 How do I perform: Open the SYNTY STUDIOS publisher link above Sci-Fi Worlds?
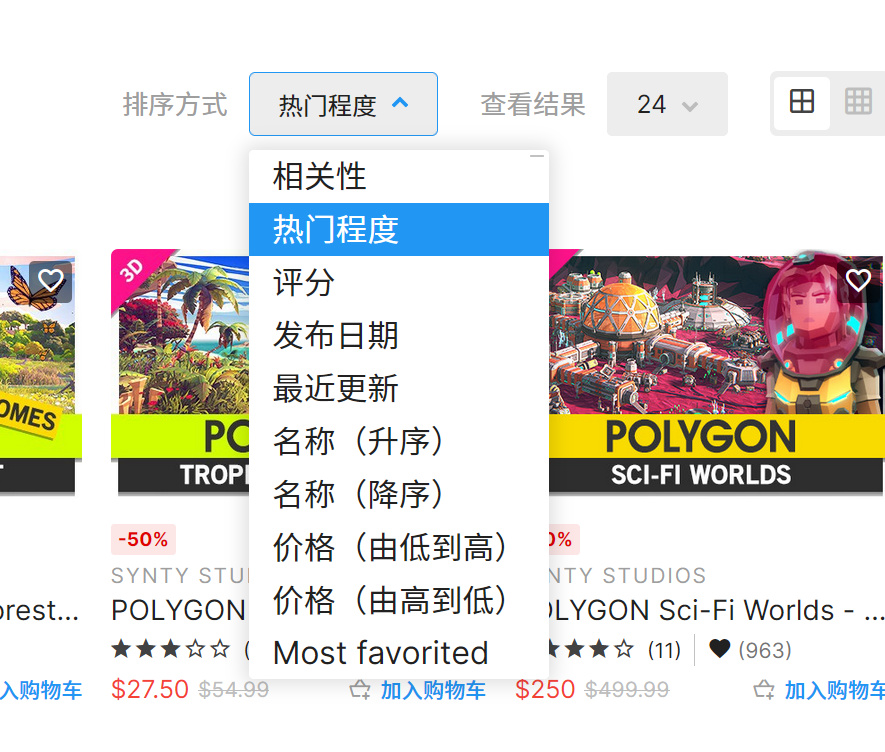628,575
